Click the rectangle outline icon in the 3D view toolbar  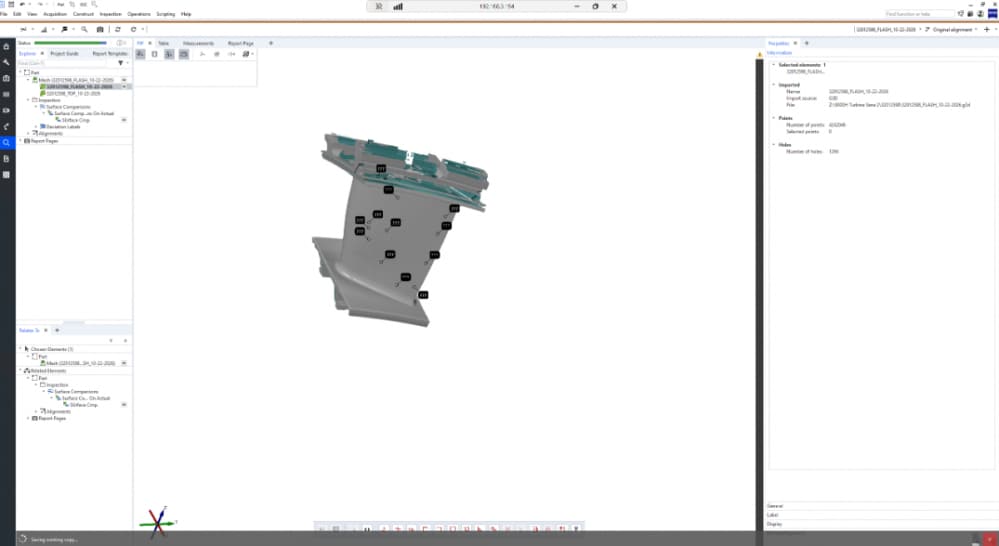point(154,54)
